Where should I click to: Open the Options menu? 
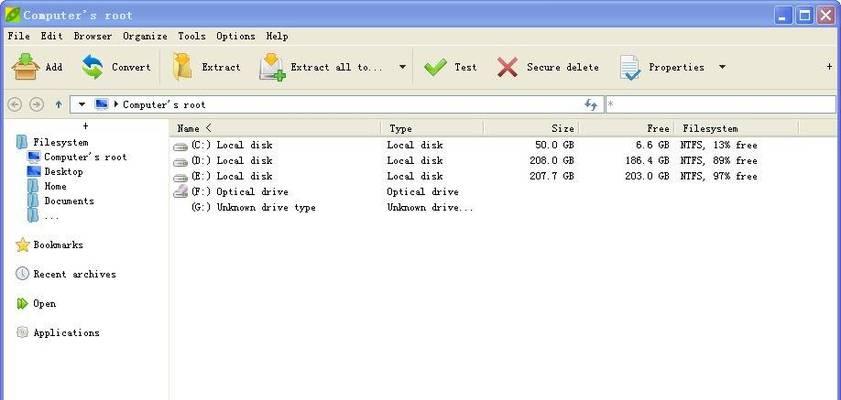tap(235, 36)
